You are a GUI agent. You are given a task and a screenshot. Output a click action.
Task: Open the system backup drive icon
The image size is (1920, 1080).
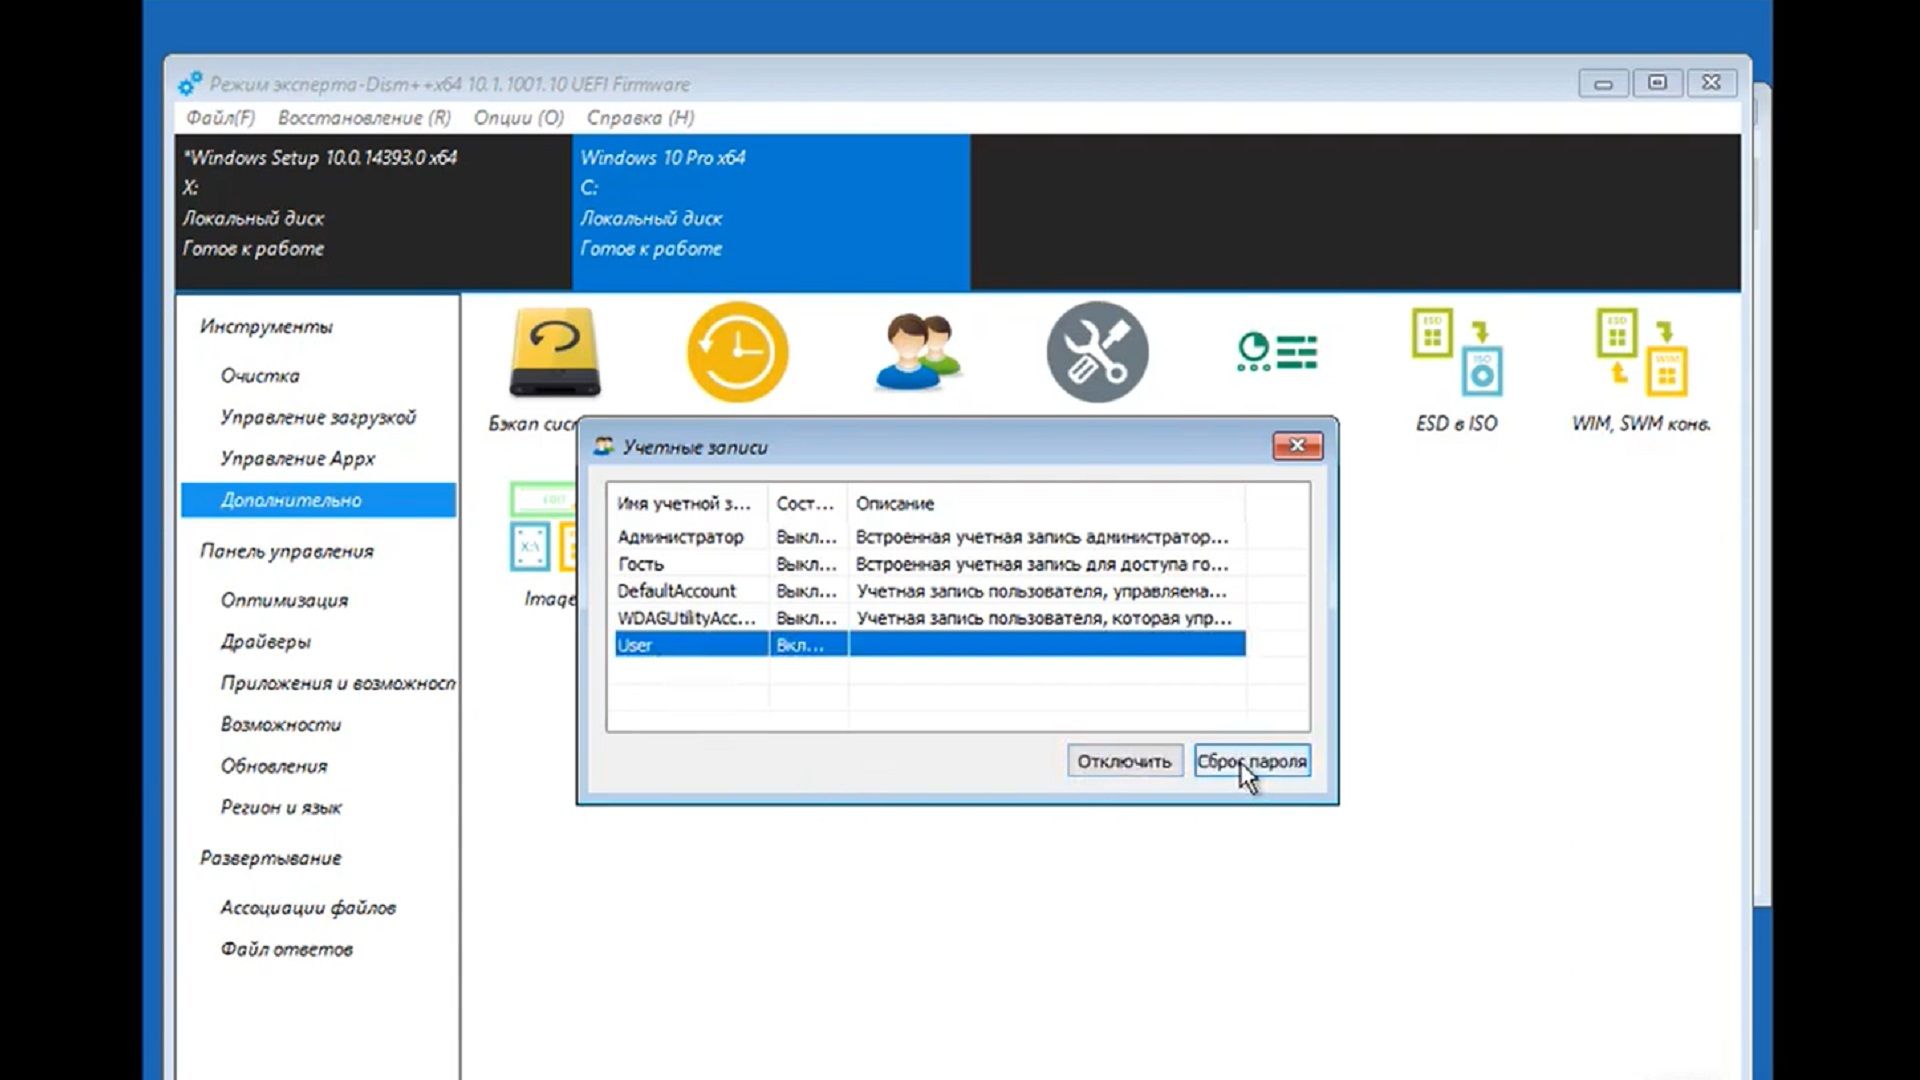[554, 352]
